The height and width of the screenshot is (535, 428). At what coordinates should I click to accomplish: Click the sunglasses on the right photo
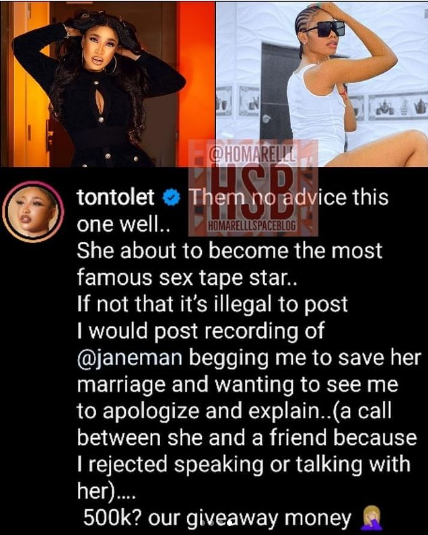(324, 29)
